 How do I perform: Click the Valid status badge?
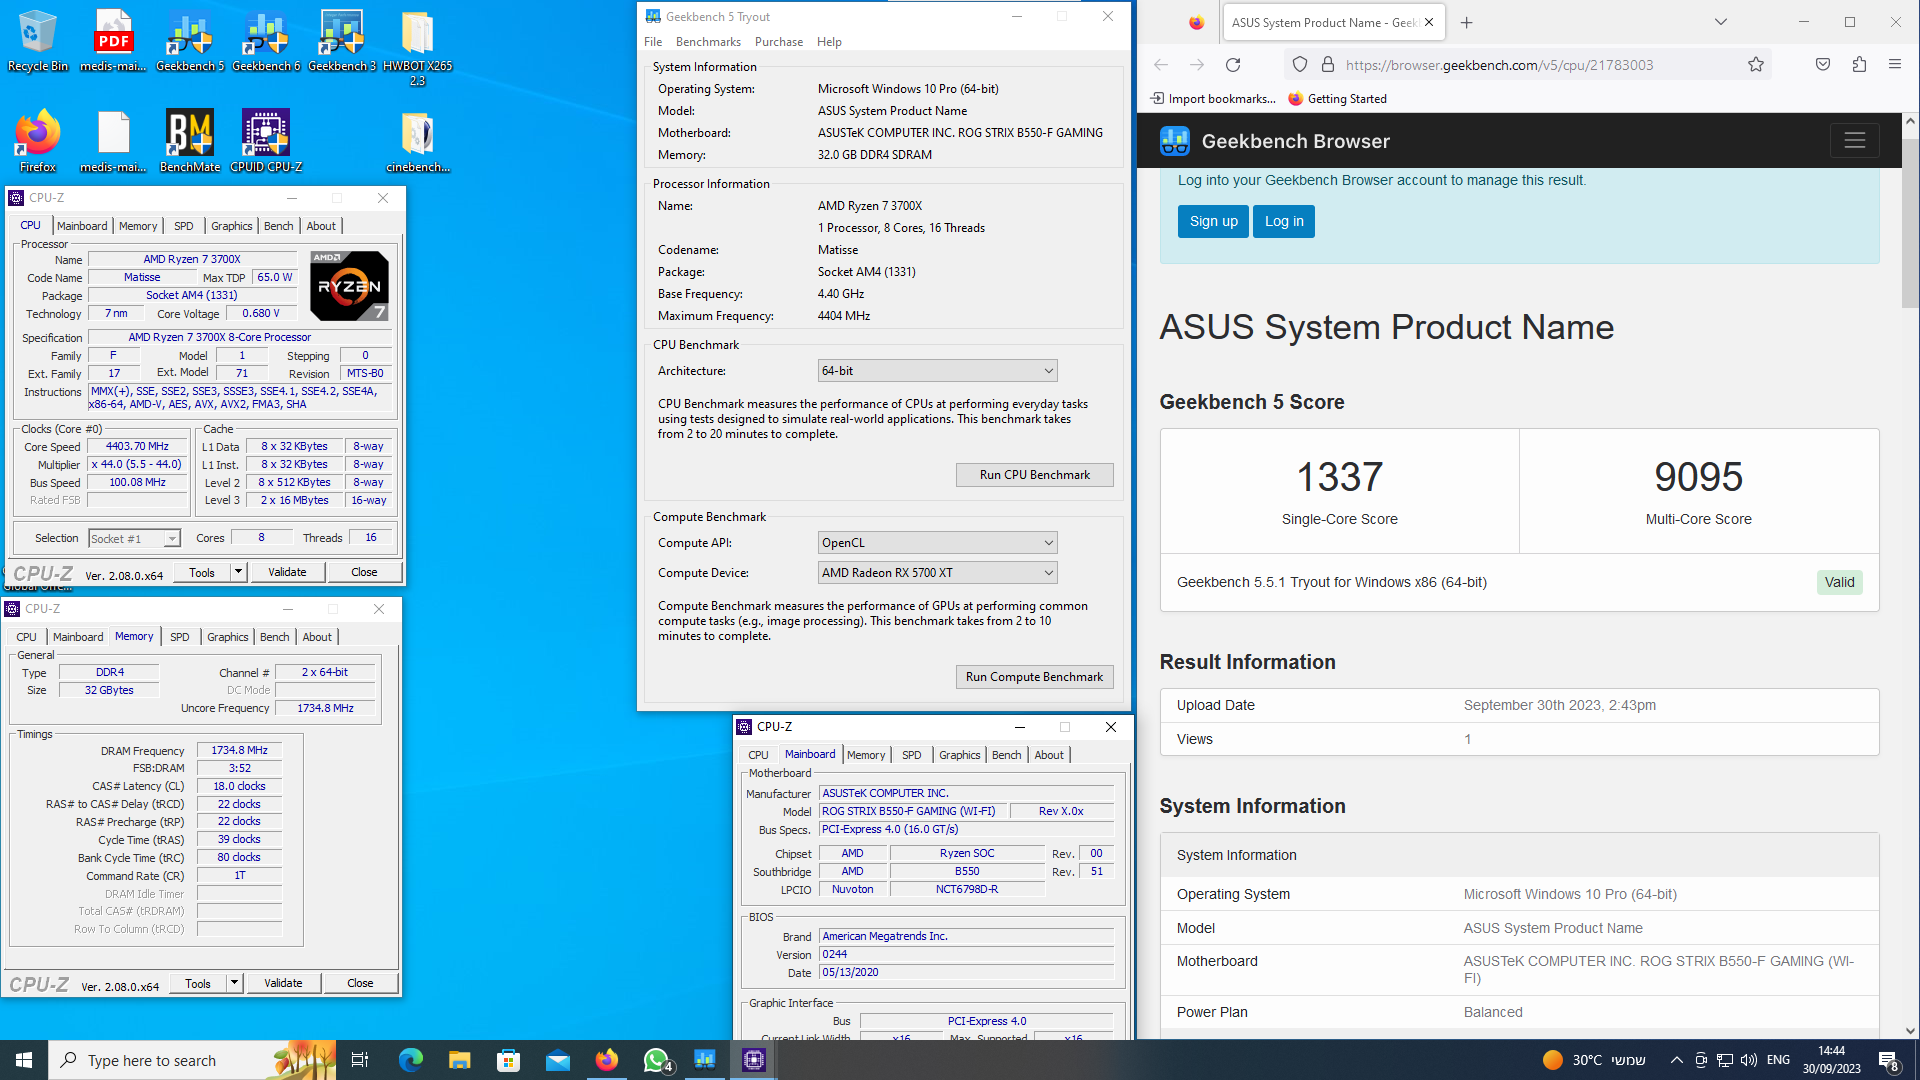coord(1839,582)
